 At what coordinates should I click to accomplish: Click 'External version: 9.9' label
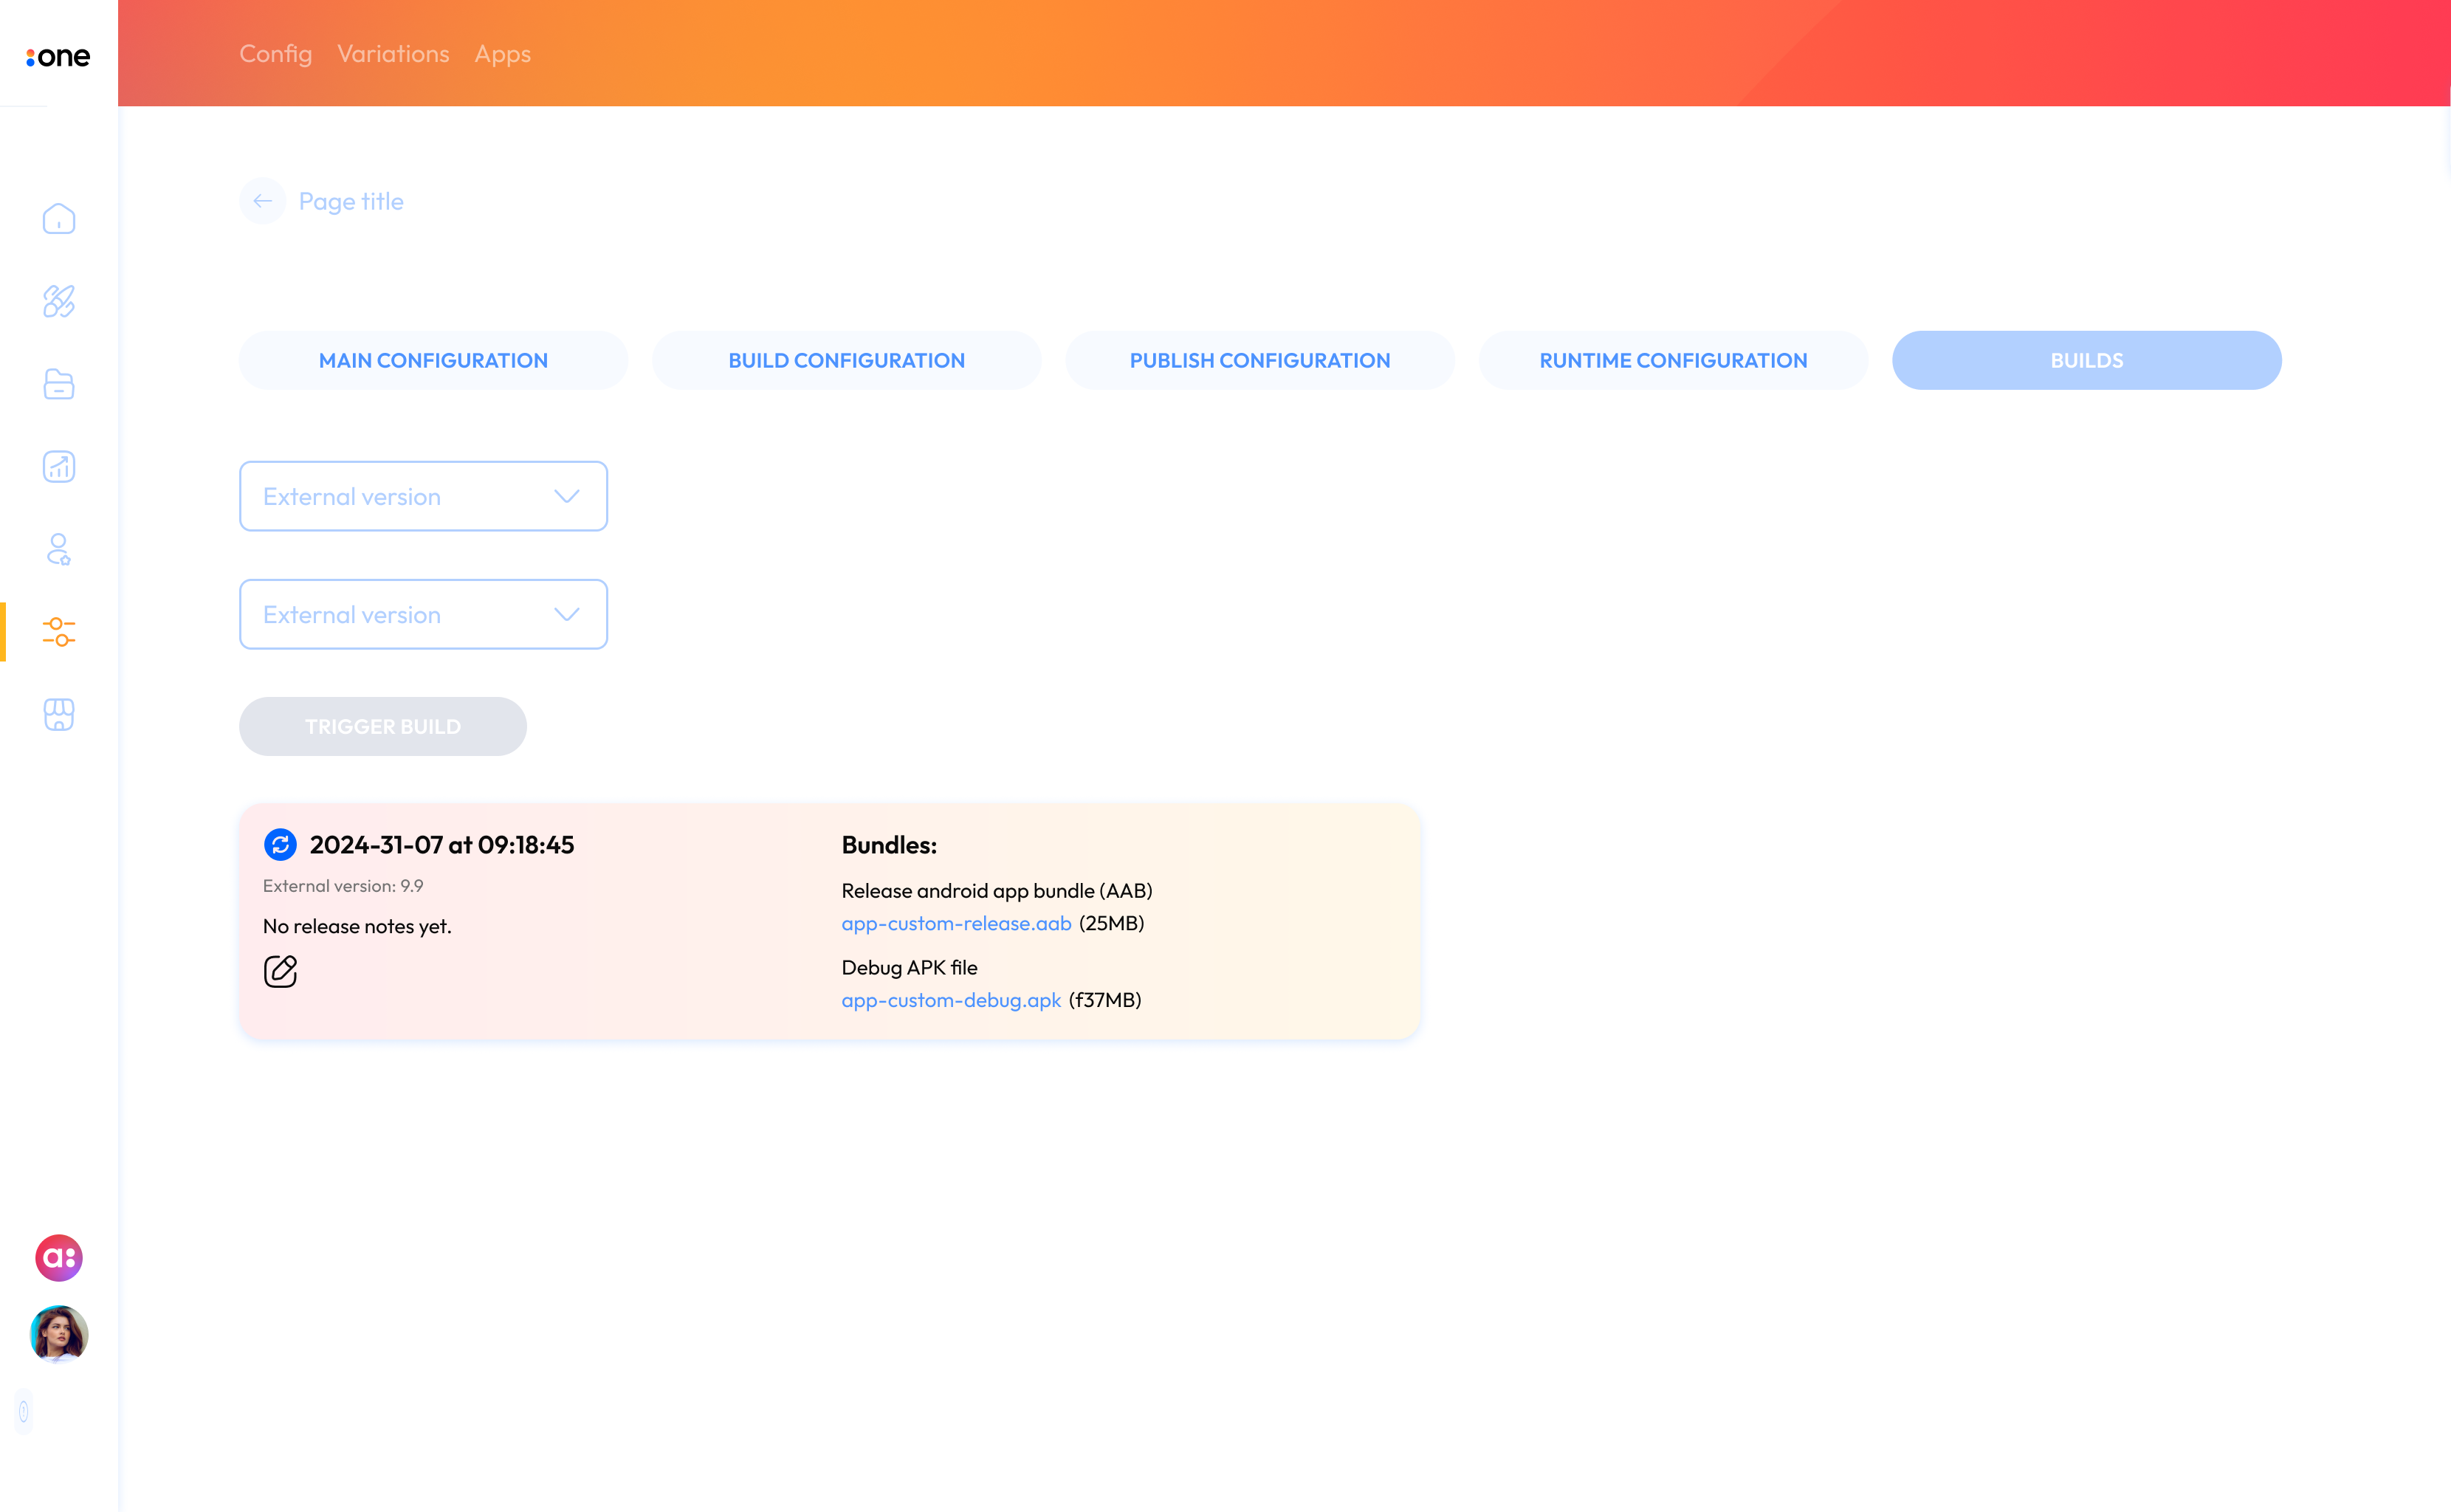point(343,886)
